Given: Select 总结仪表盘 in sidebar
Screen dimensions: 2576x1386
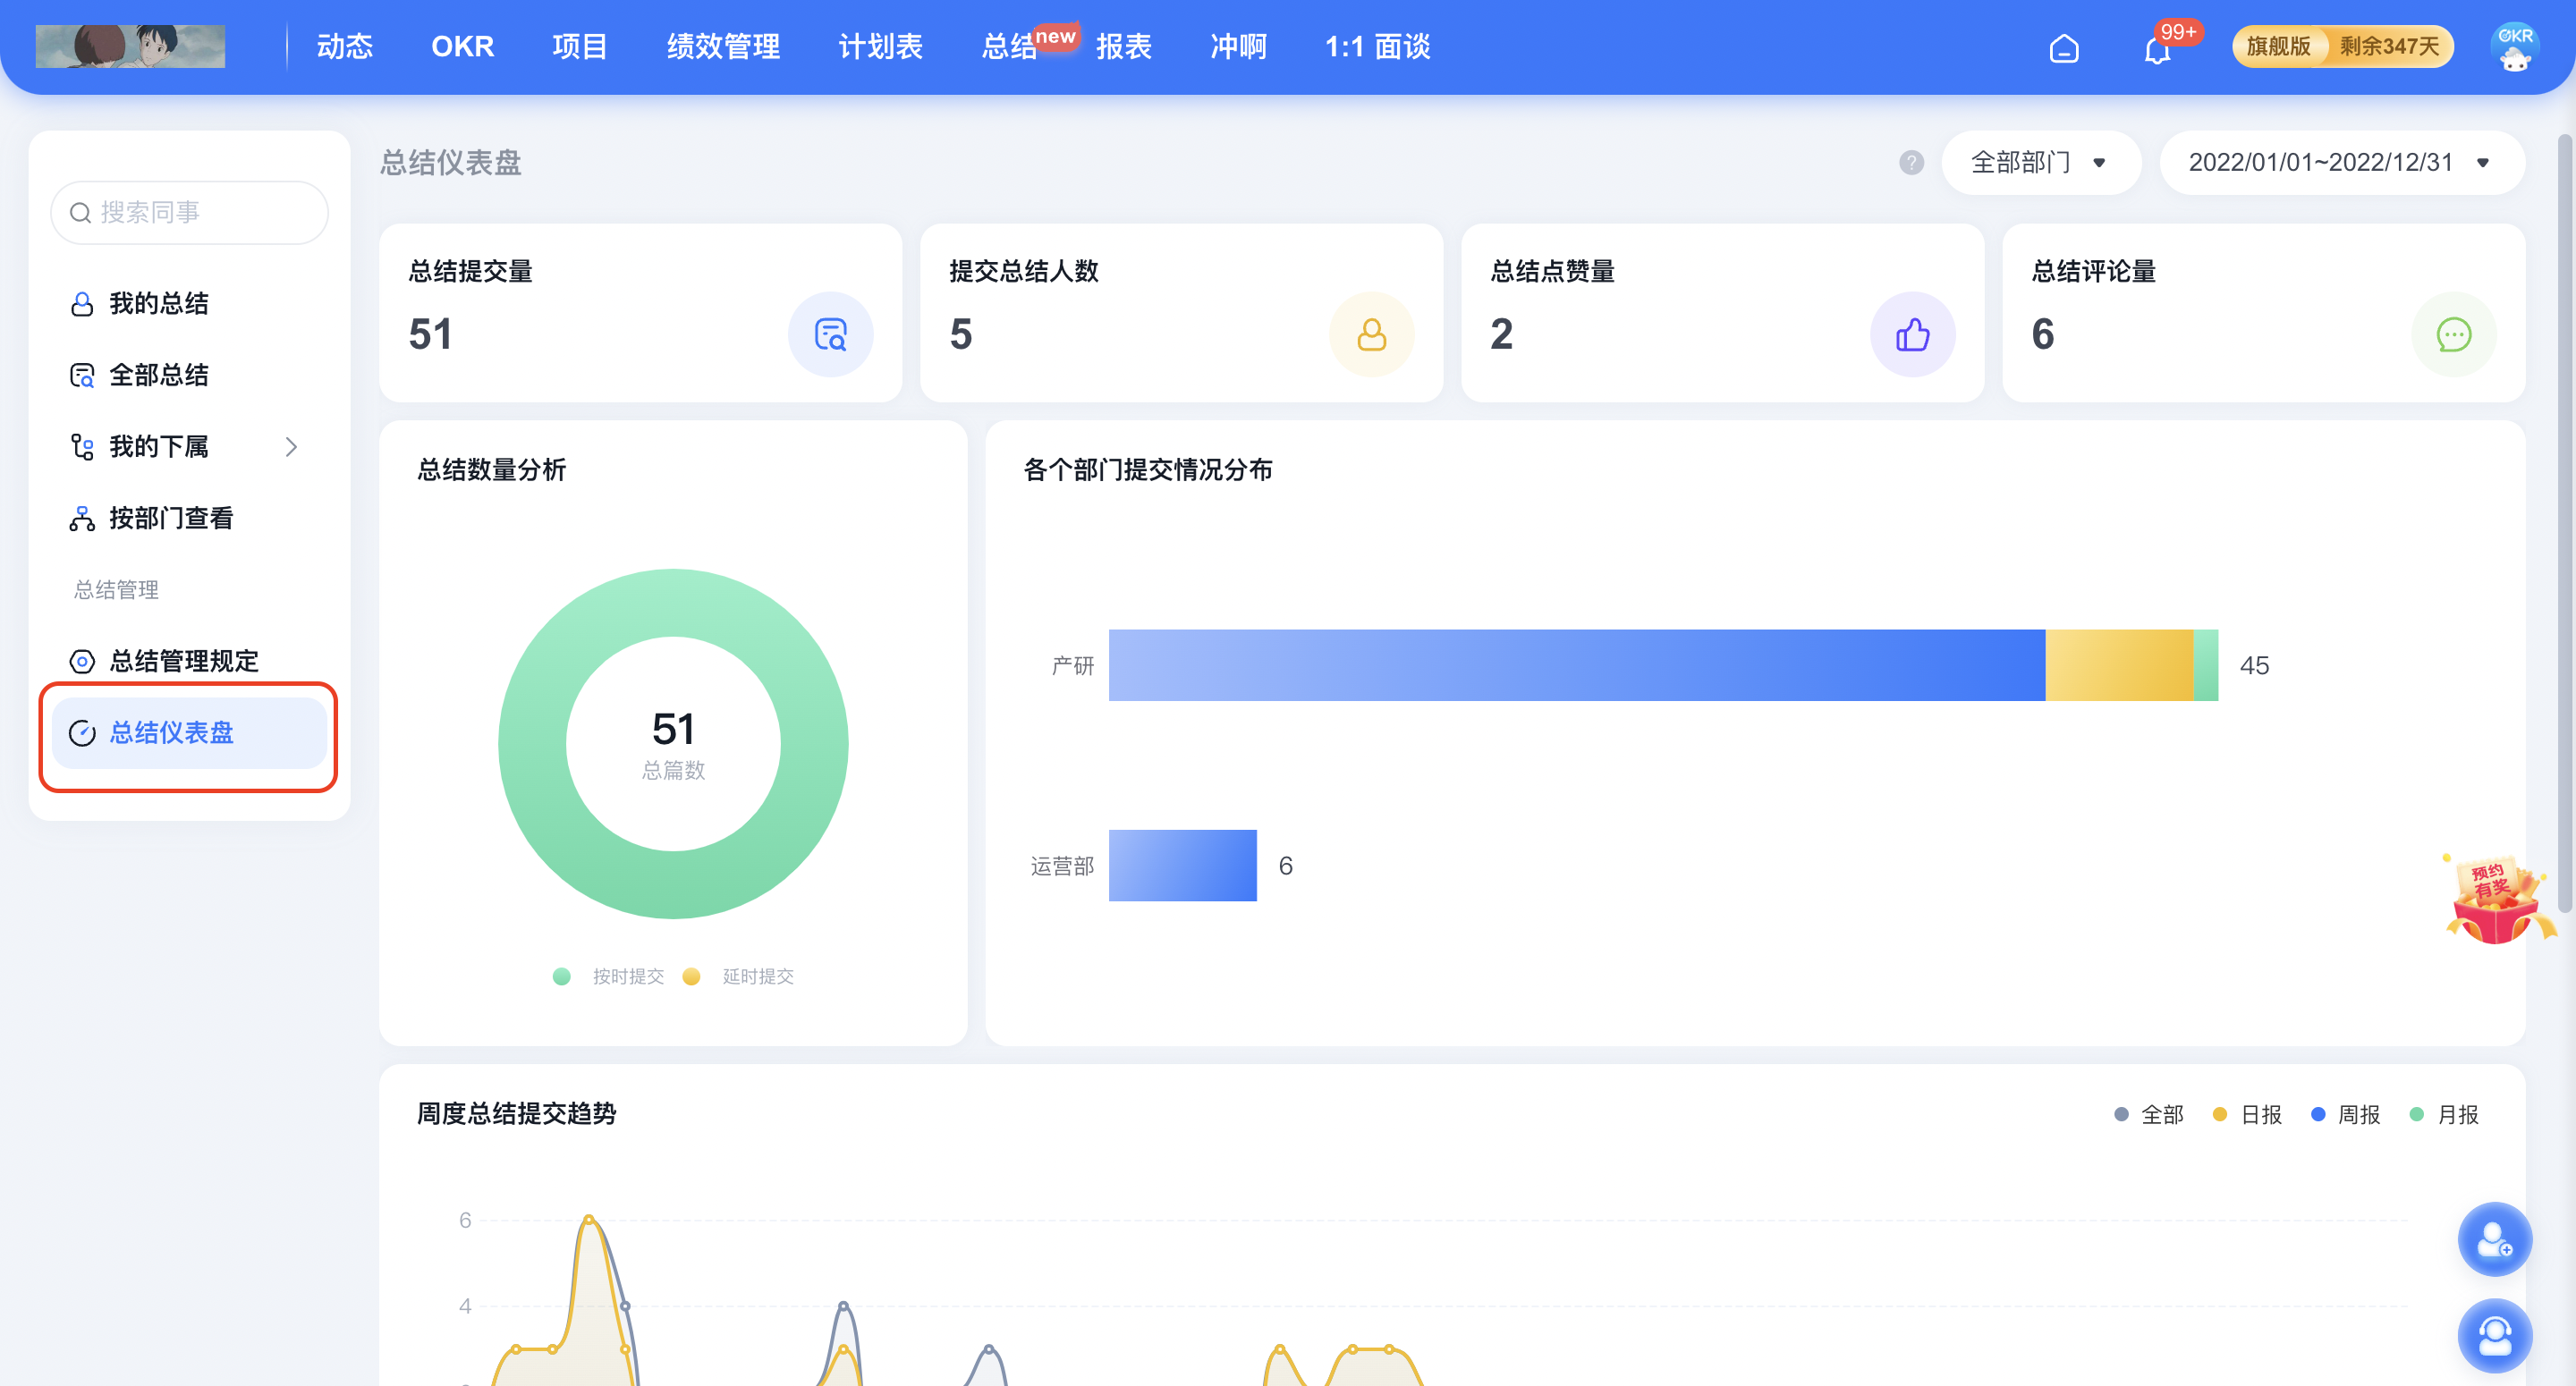Looking at the screenshot, I should click(189, 733).
